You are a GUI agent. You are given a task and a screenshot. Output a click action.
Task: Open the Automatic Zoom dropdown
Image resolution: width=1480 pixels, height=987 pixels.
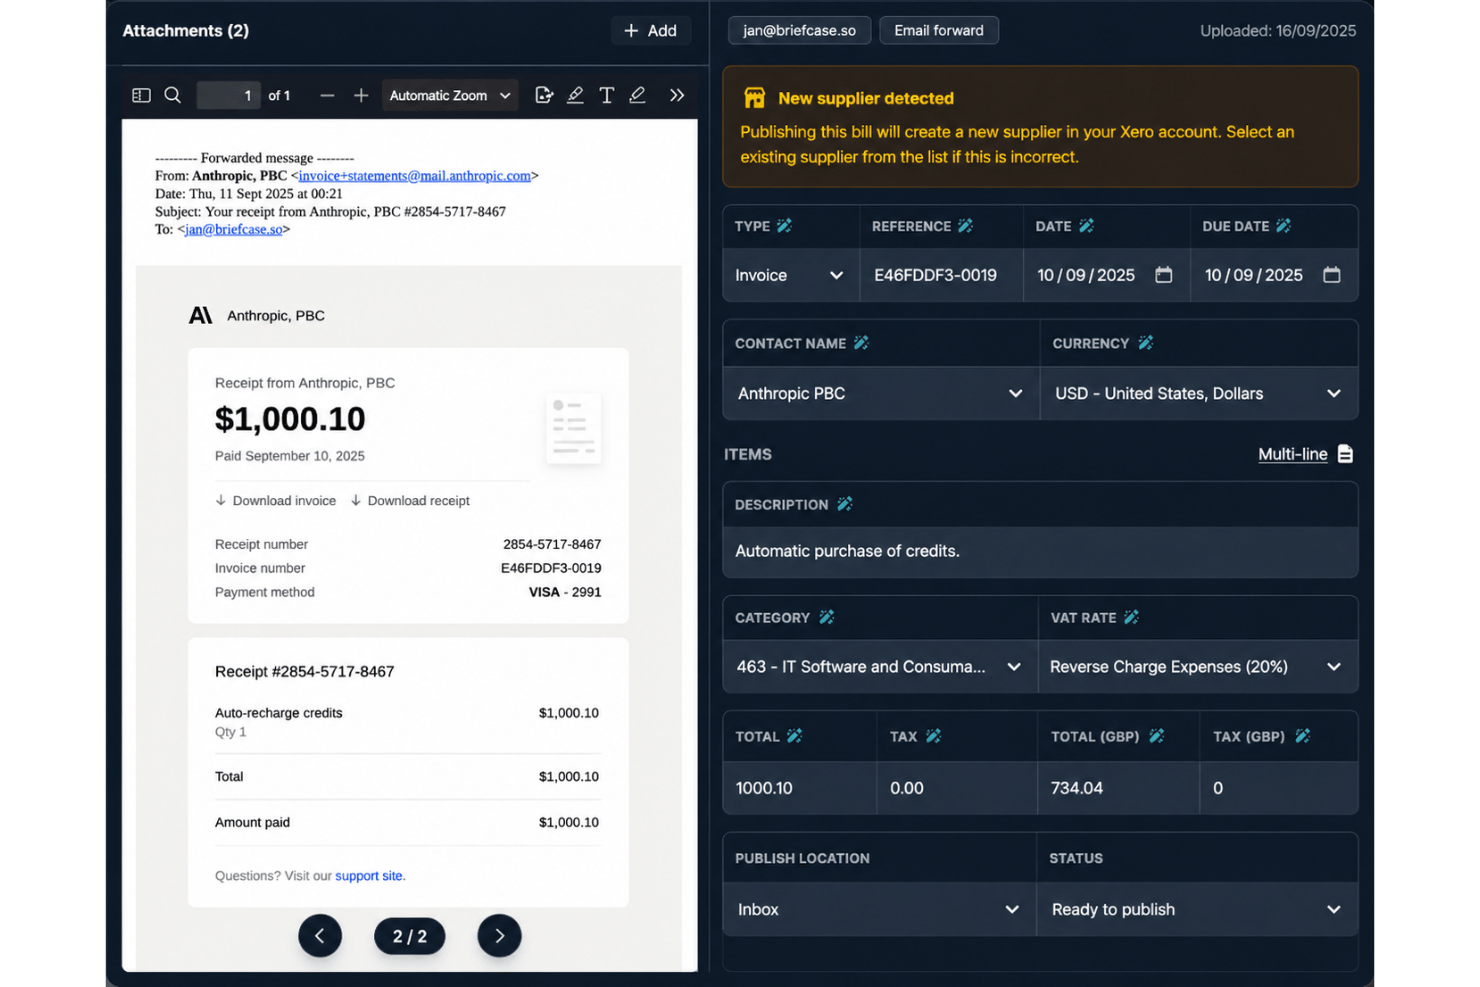pos(450,95)
